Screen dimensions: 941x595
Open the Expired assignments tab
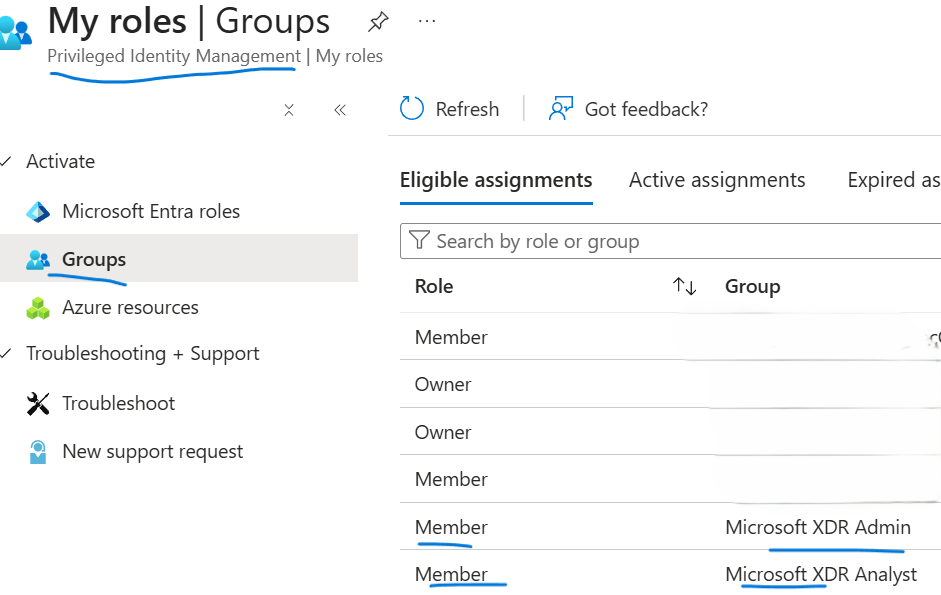coord(894,180)
